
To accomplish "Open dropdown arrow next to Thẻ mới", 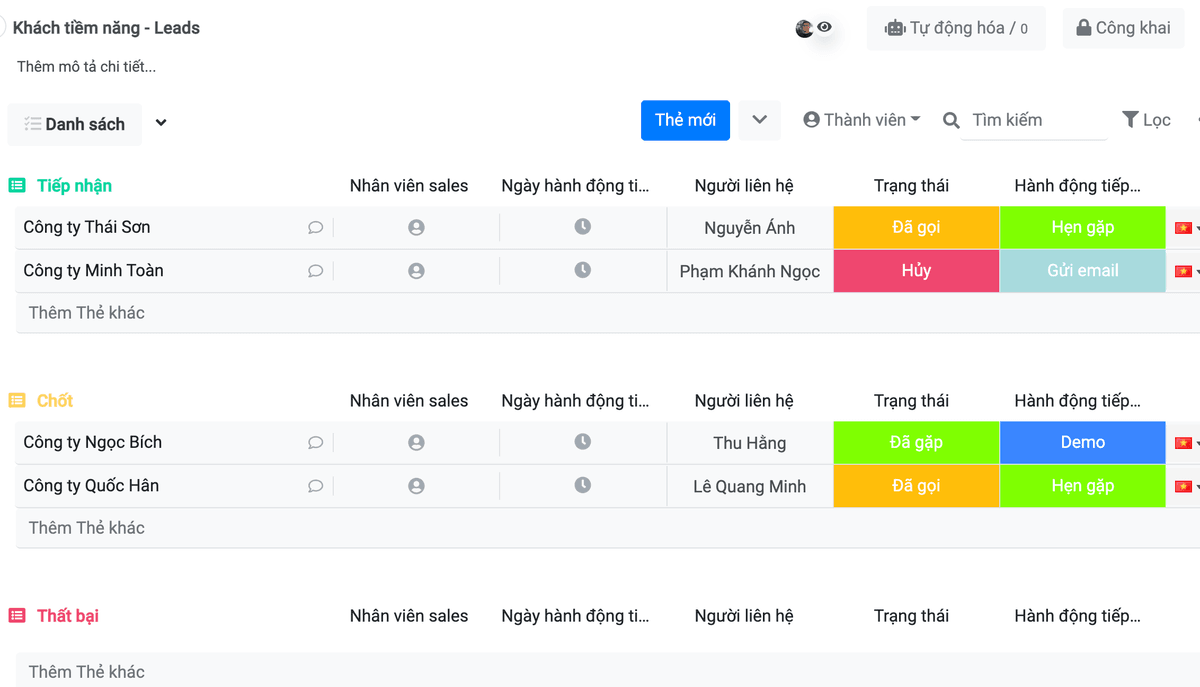I will point(760,120).
